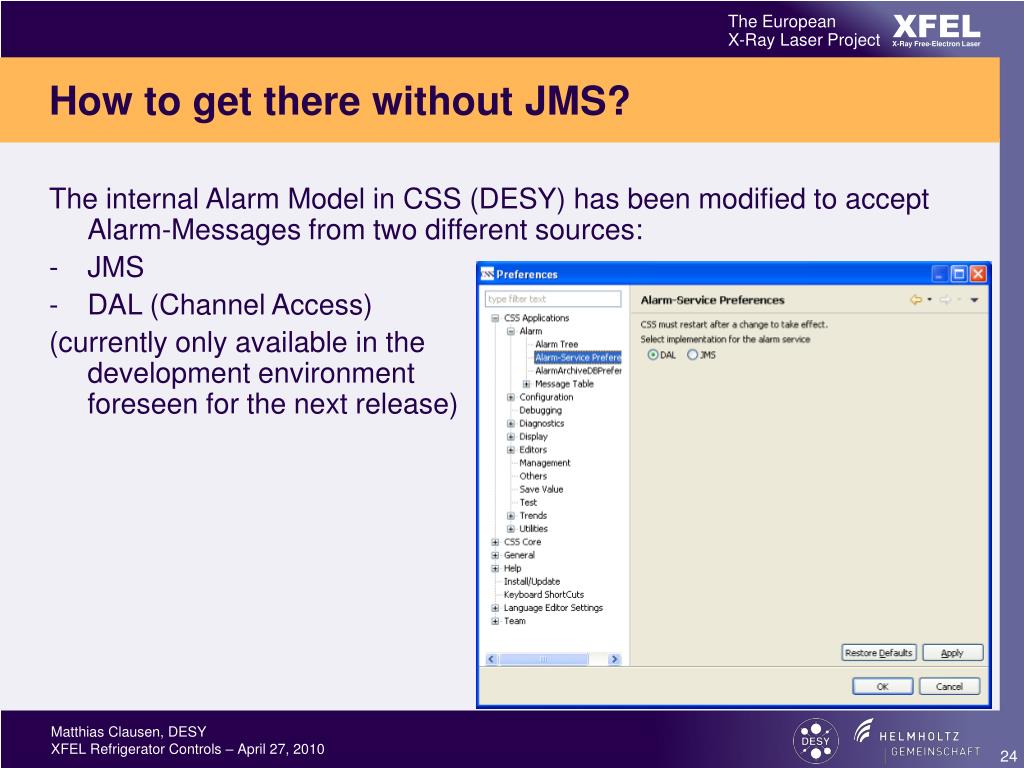Expand the Configuration tree node

tap(511, 397)
